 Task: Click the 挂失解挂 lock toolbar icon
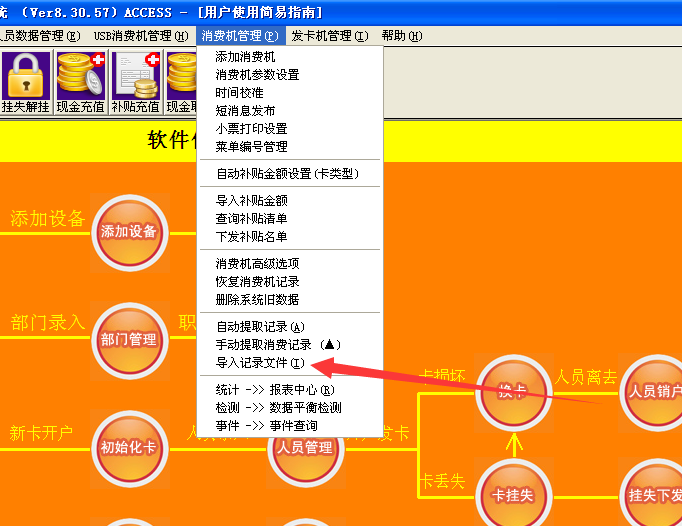coord(25,81)
